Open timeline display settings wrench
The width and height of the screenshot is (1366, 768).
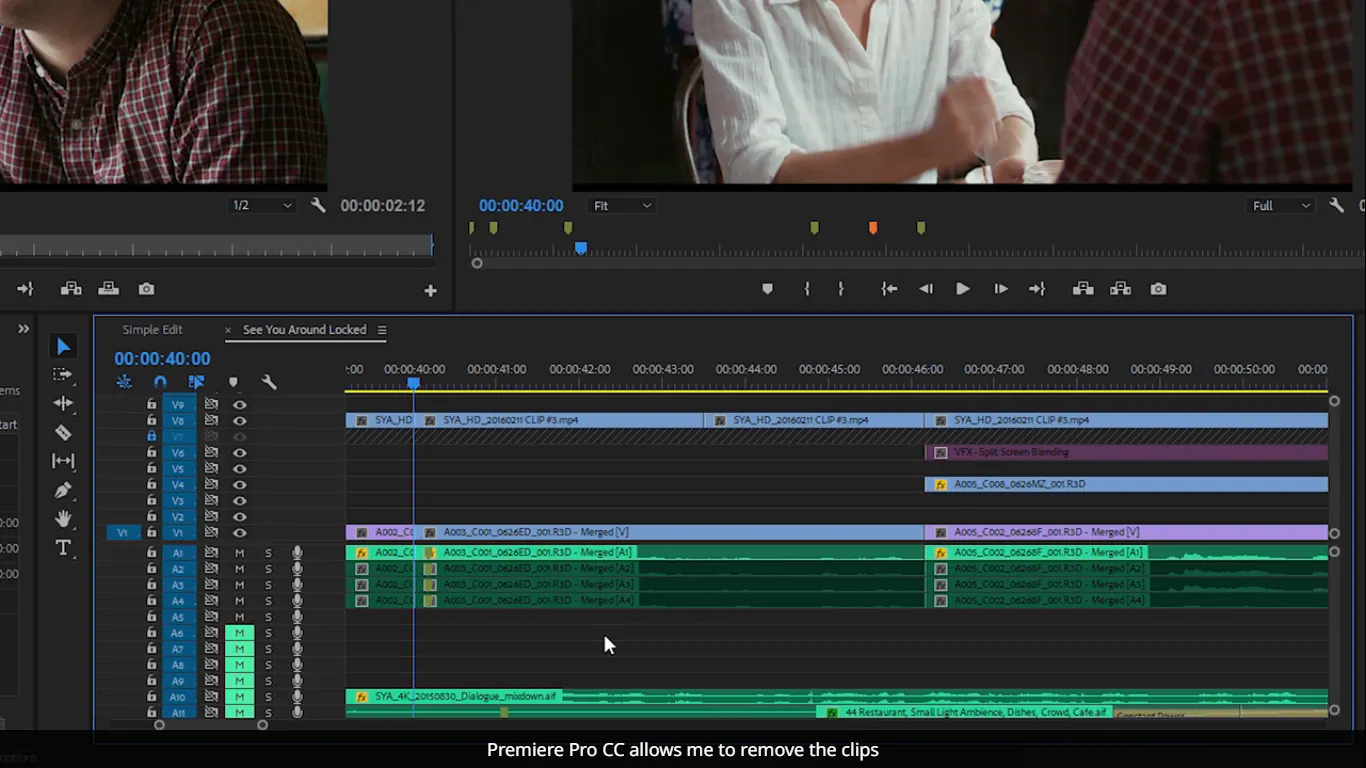pyautogui.click(x=268, y=382)
